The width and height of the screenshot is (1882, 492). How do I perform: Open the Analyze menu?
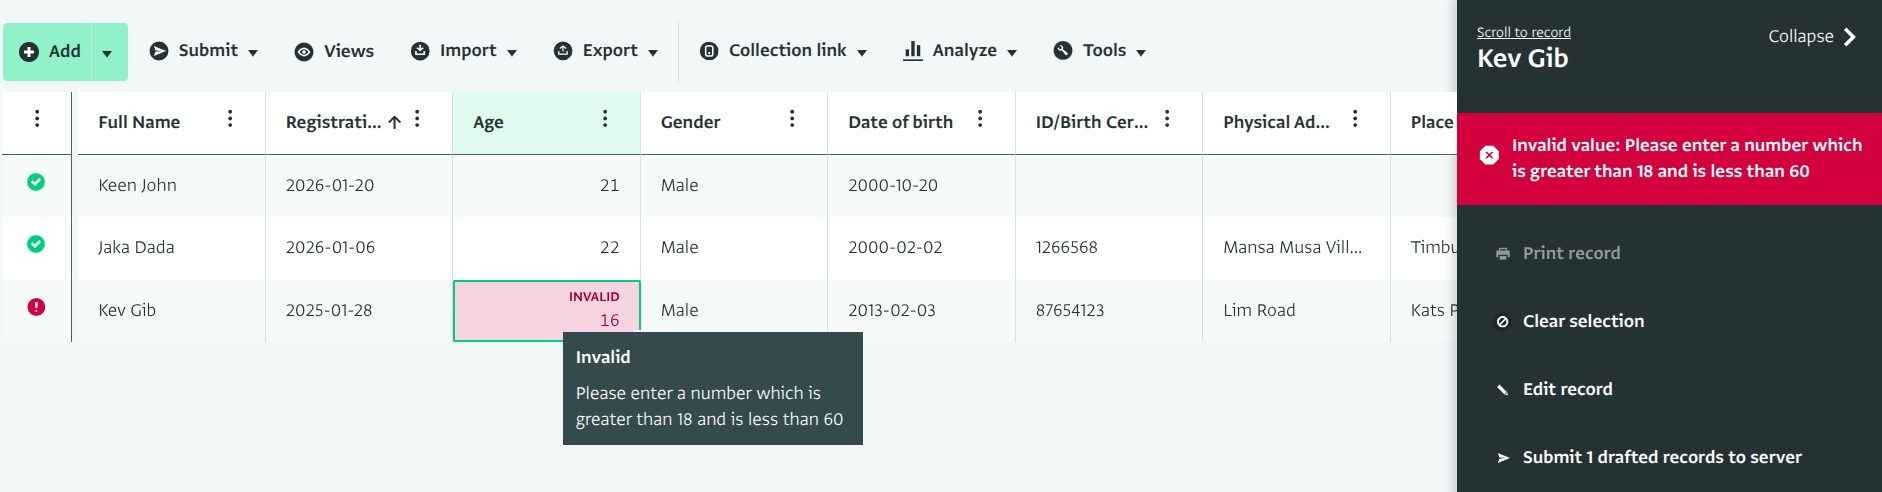click(960, 51)
